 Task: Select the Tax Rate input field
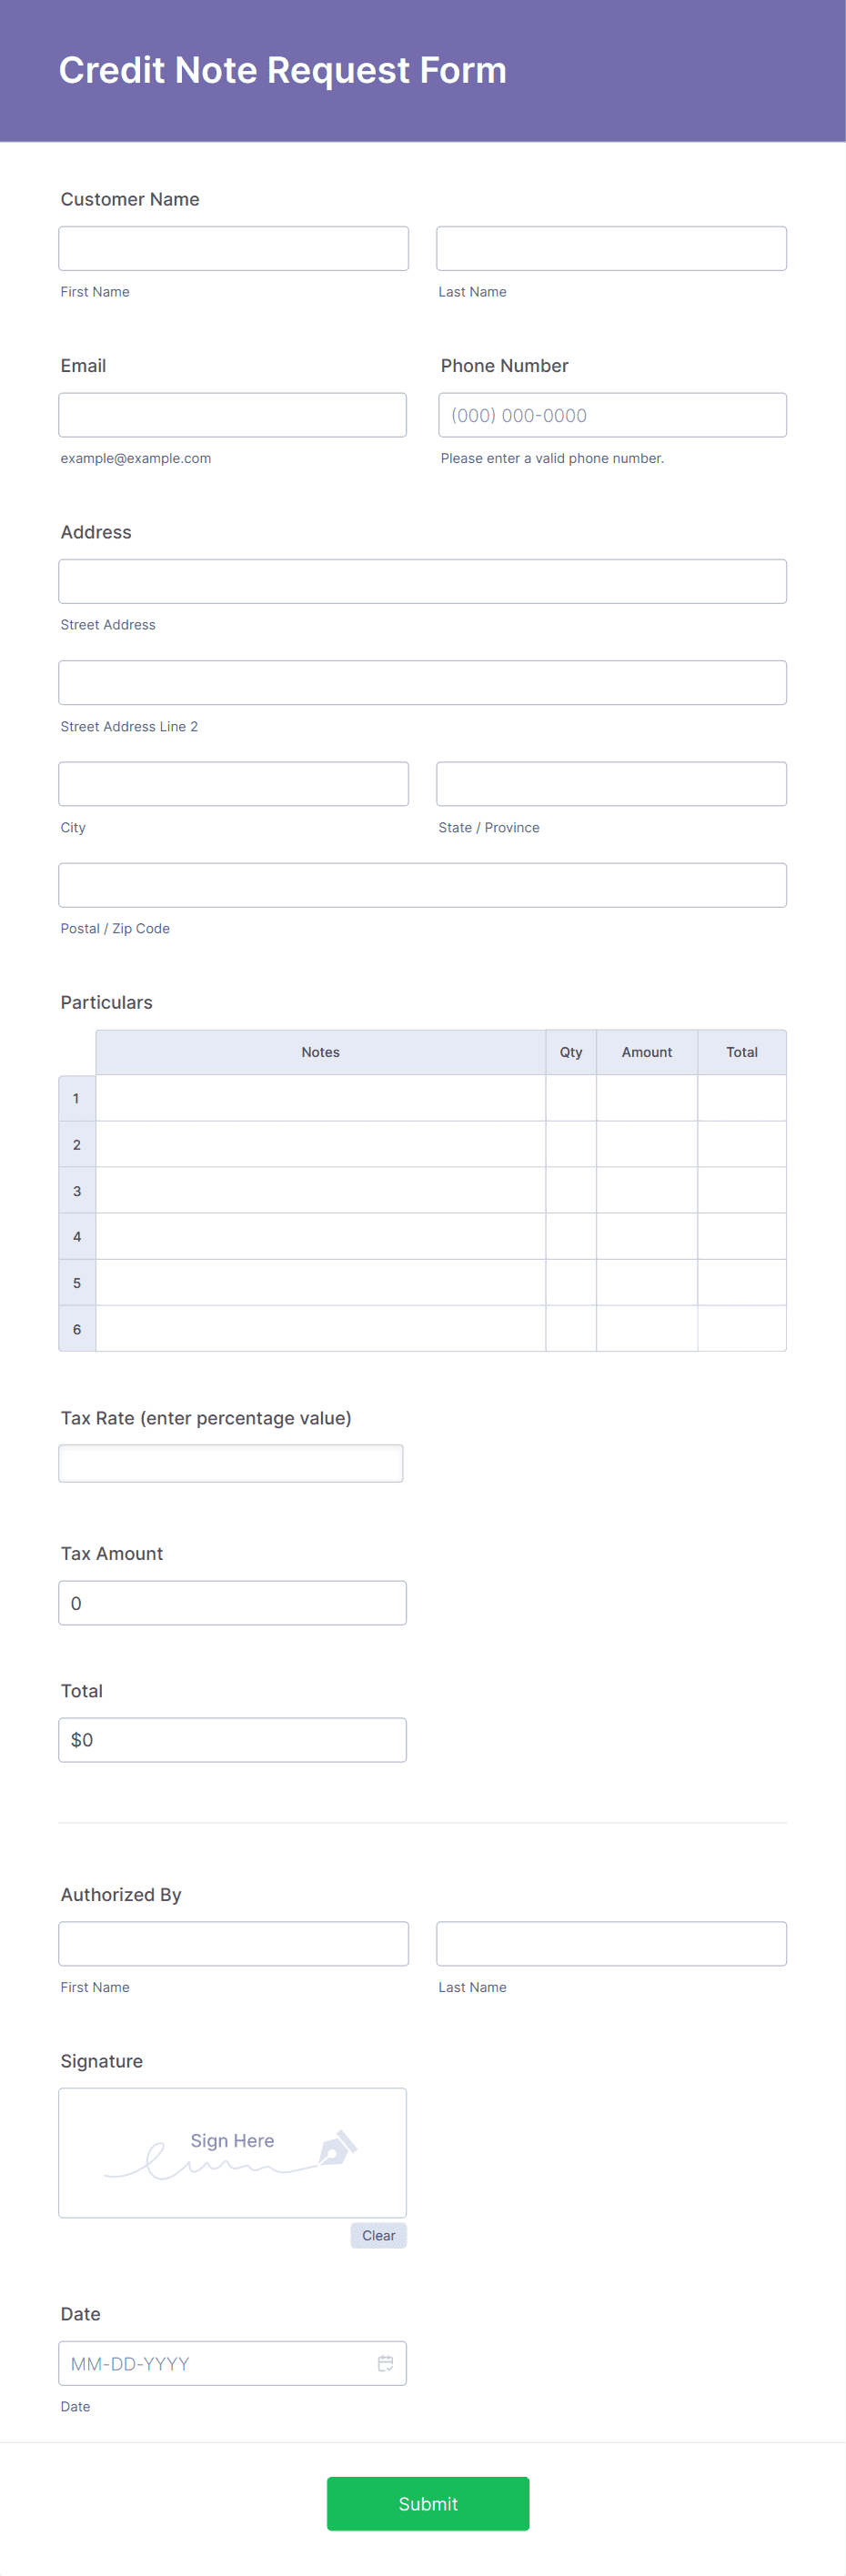231,1462
